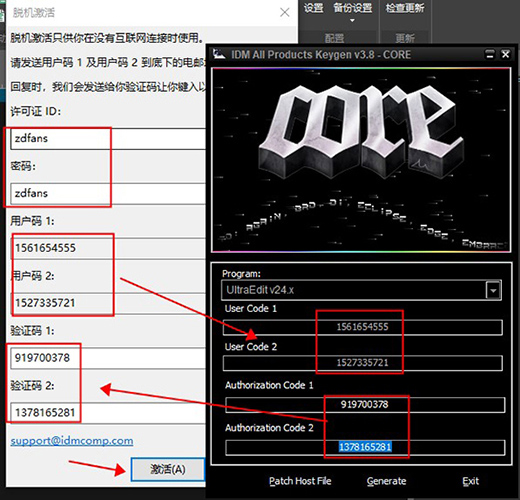Click the User Code 1 field in keygen
Viewport: 520px width, 500px height.
tap(363, 327)
